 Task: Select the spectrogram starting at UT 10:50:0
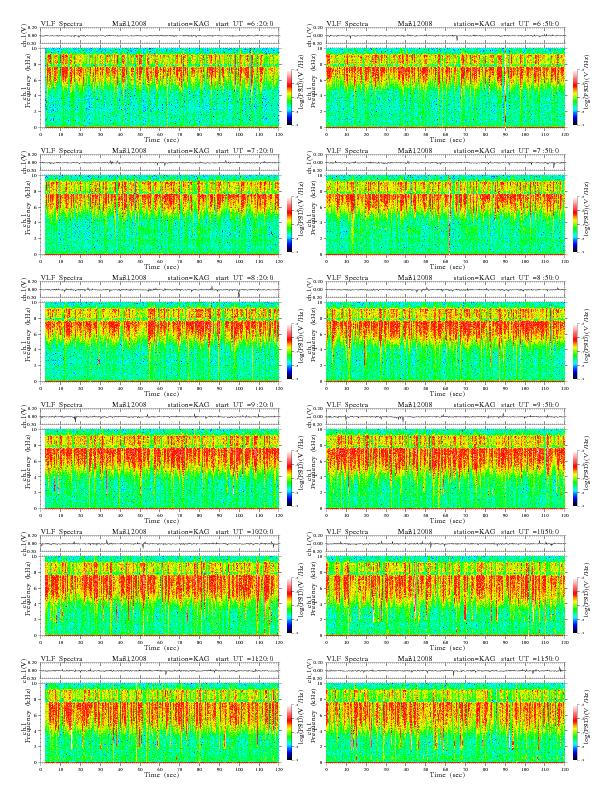445,596
